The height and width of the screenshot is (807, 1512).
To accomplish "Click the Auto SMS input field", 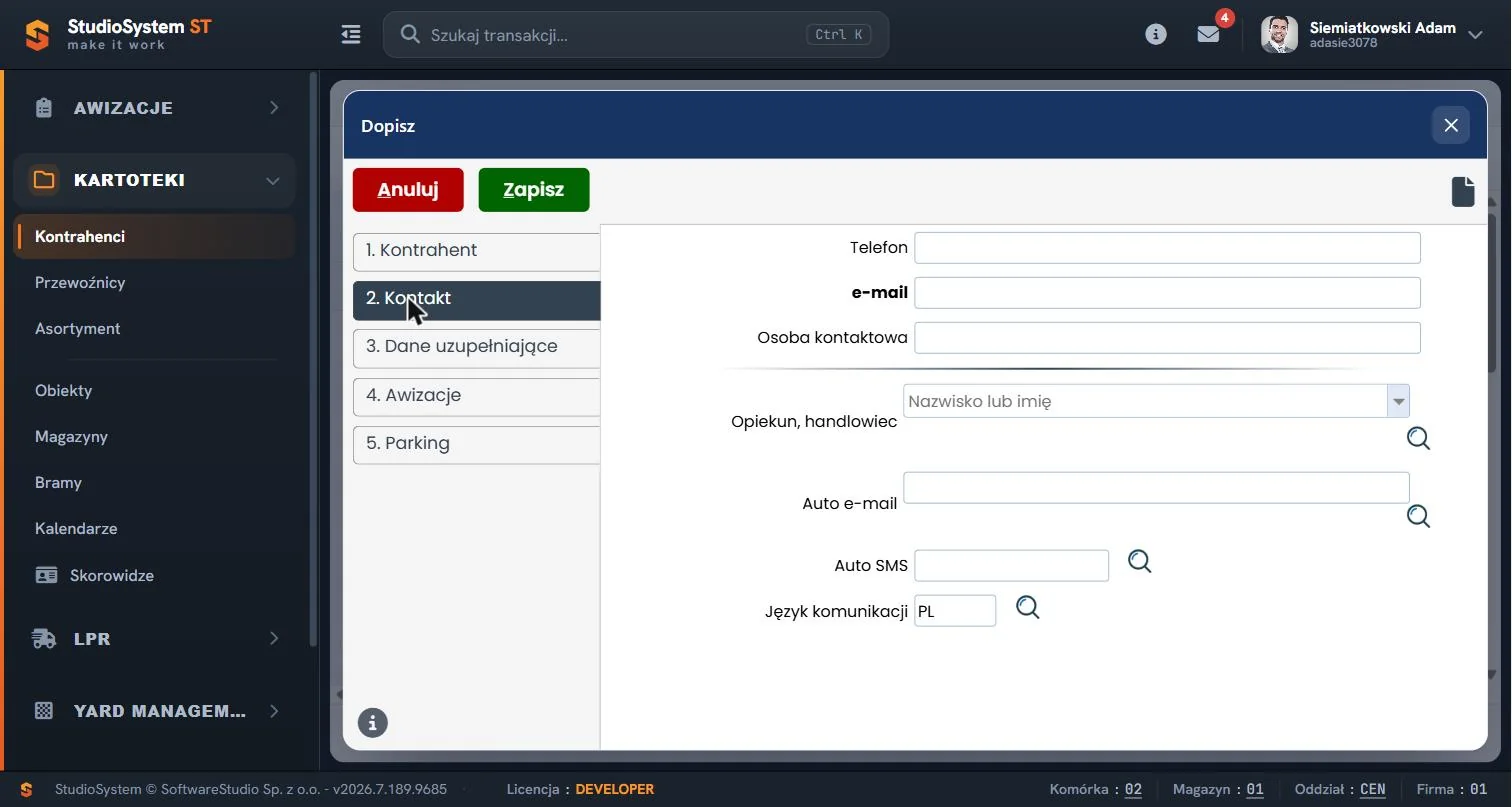I will point(1011,565).
